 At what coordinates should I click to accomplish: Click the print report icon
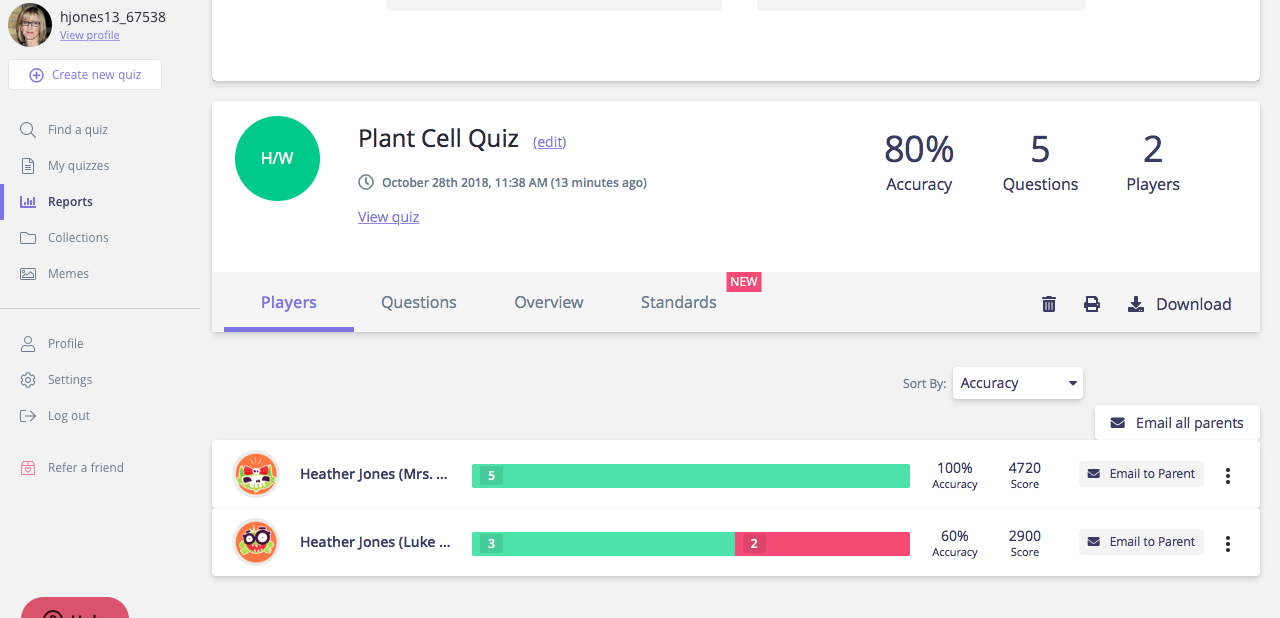pyautogui.click(x=1092, y=304)
